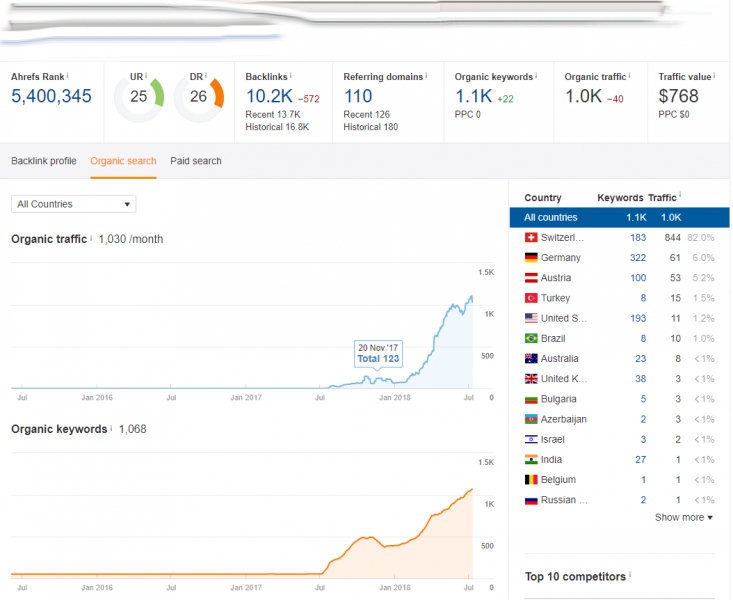
Task: Click the 20 Nov '17 point on traffic chart
Action: click(x=376, y=372)
